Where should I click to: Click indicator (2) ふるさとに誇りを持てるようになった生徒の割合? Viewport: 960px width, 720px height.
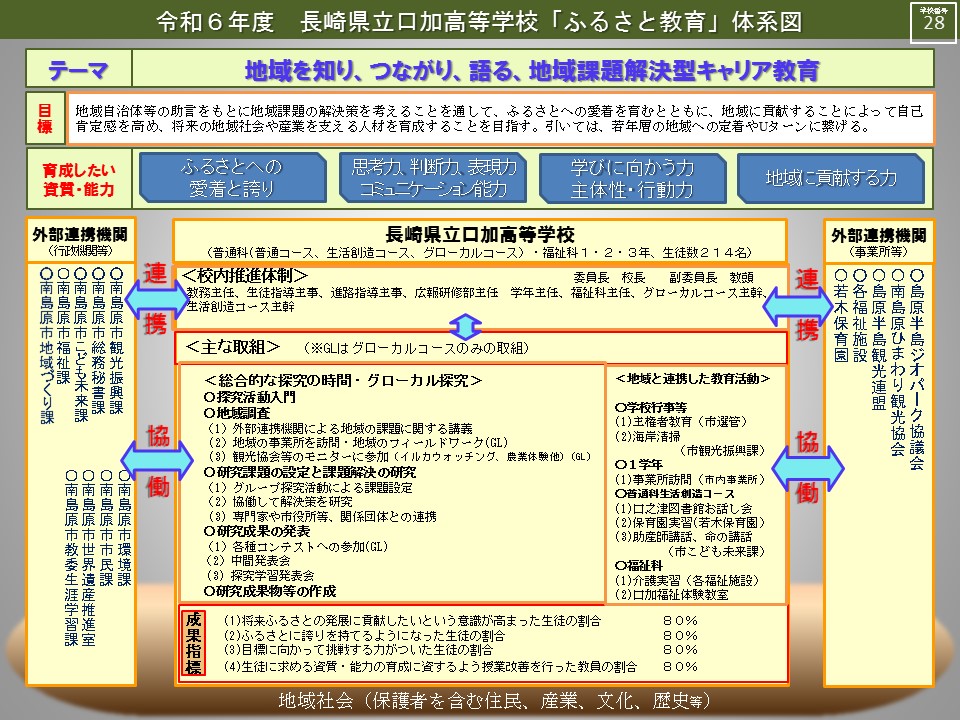[x=364, y=636]
